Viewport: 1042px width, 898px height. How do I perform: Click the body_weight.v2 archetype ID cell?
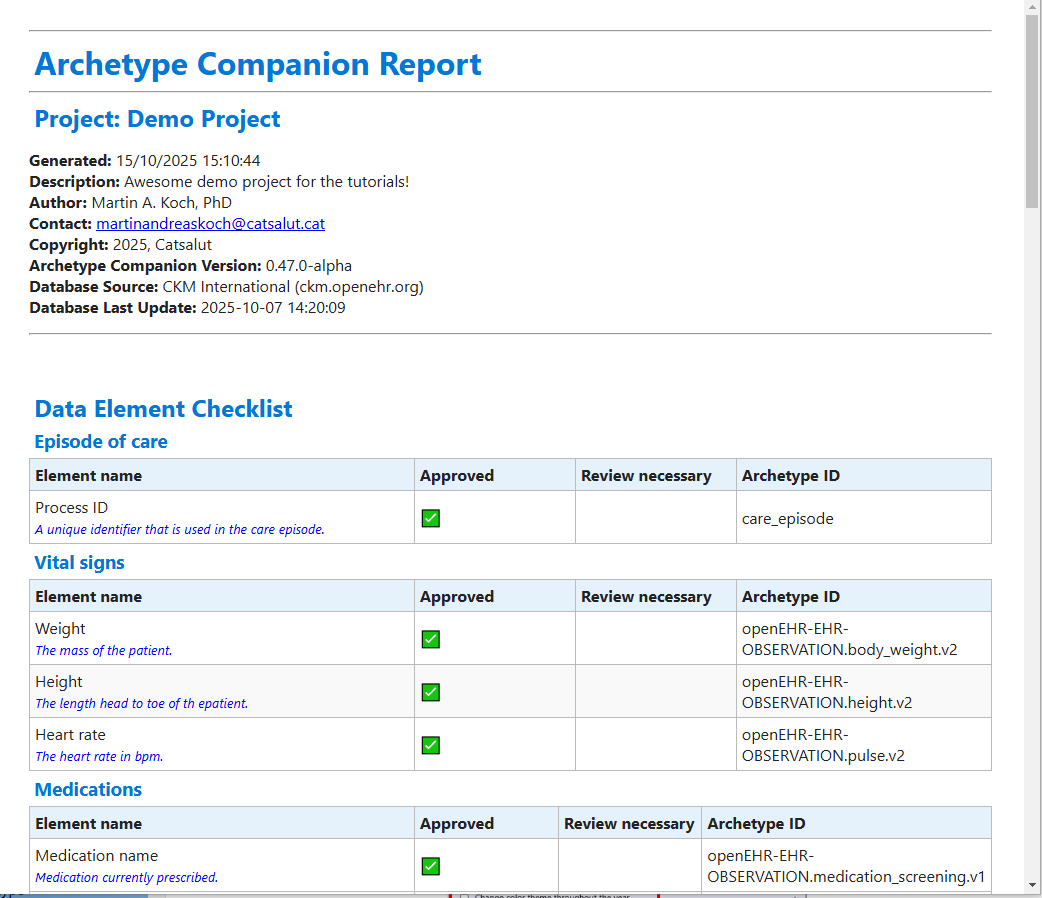tap(849, 639)
